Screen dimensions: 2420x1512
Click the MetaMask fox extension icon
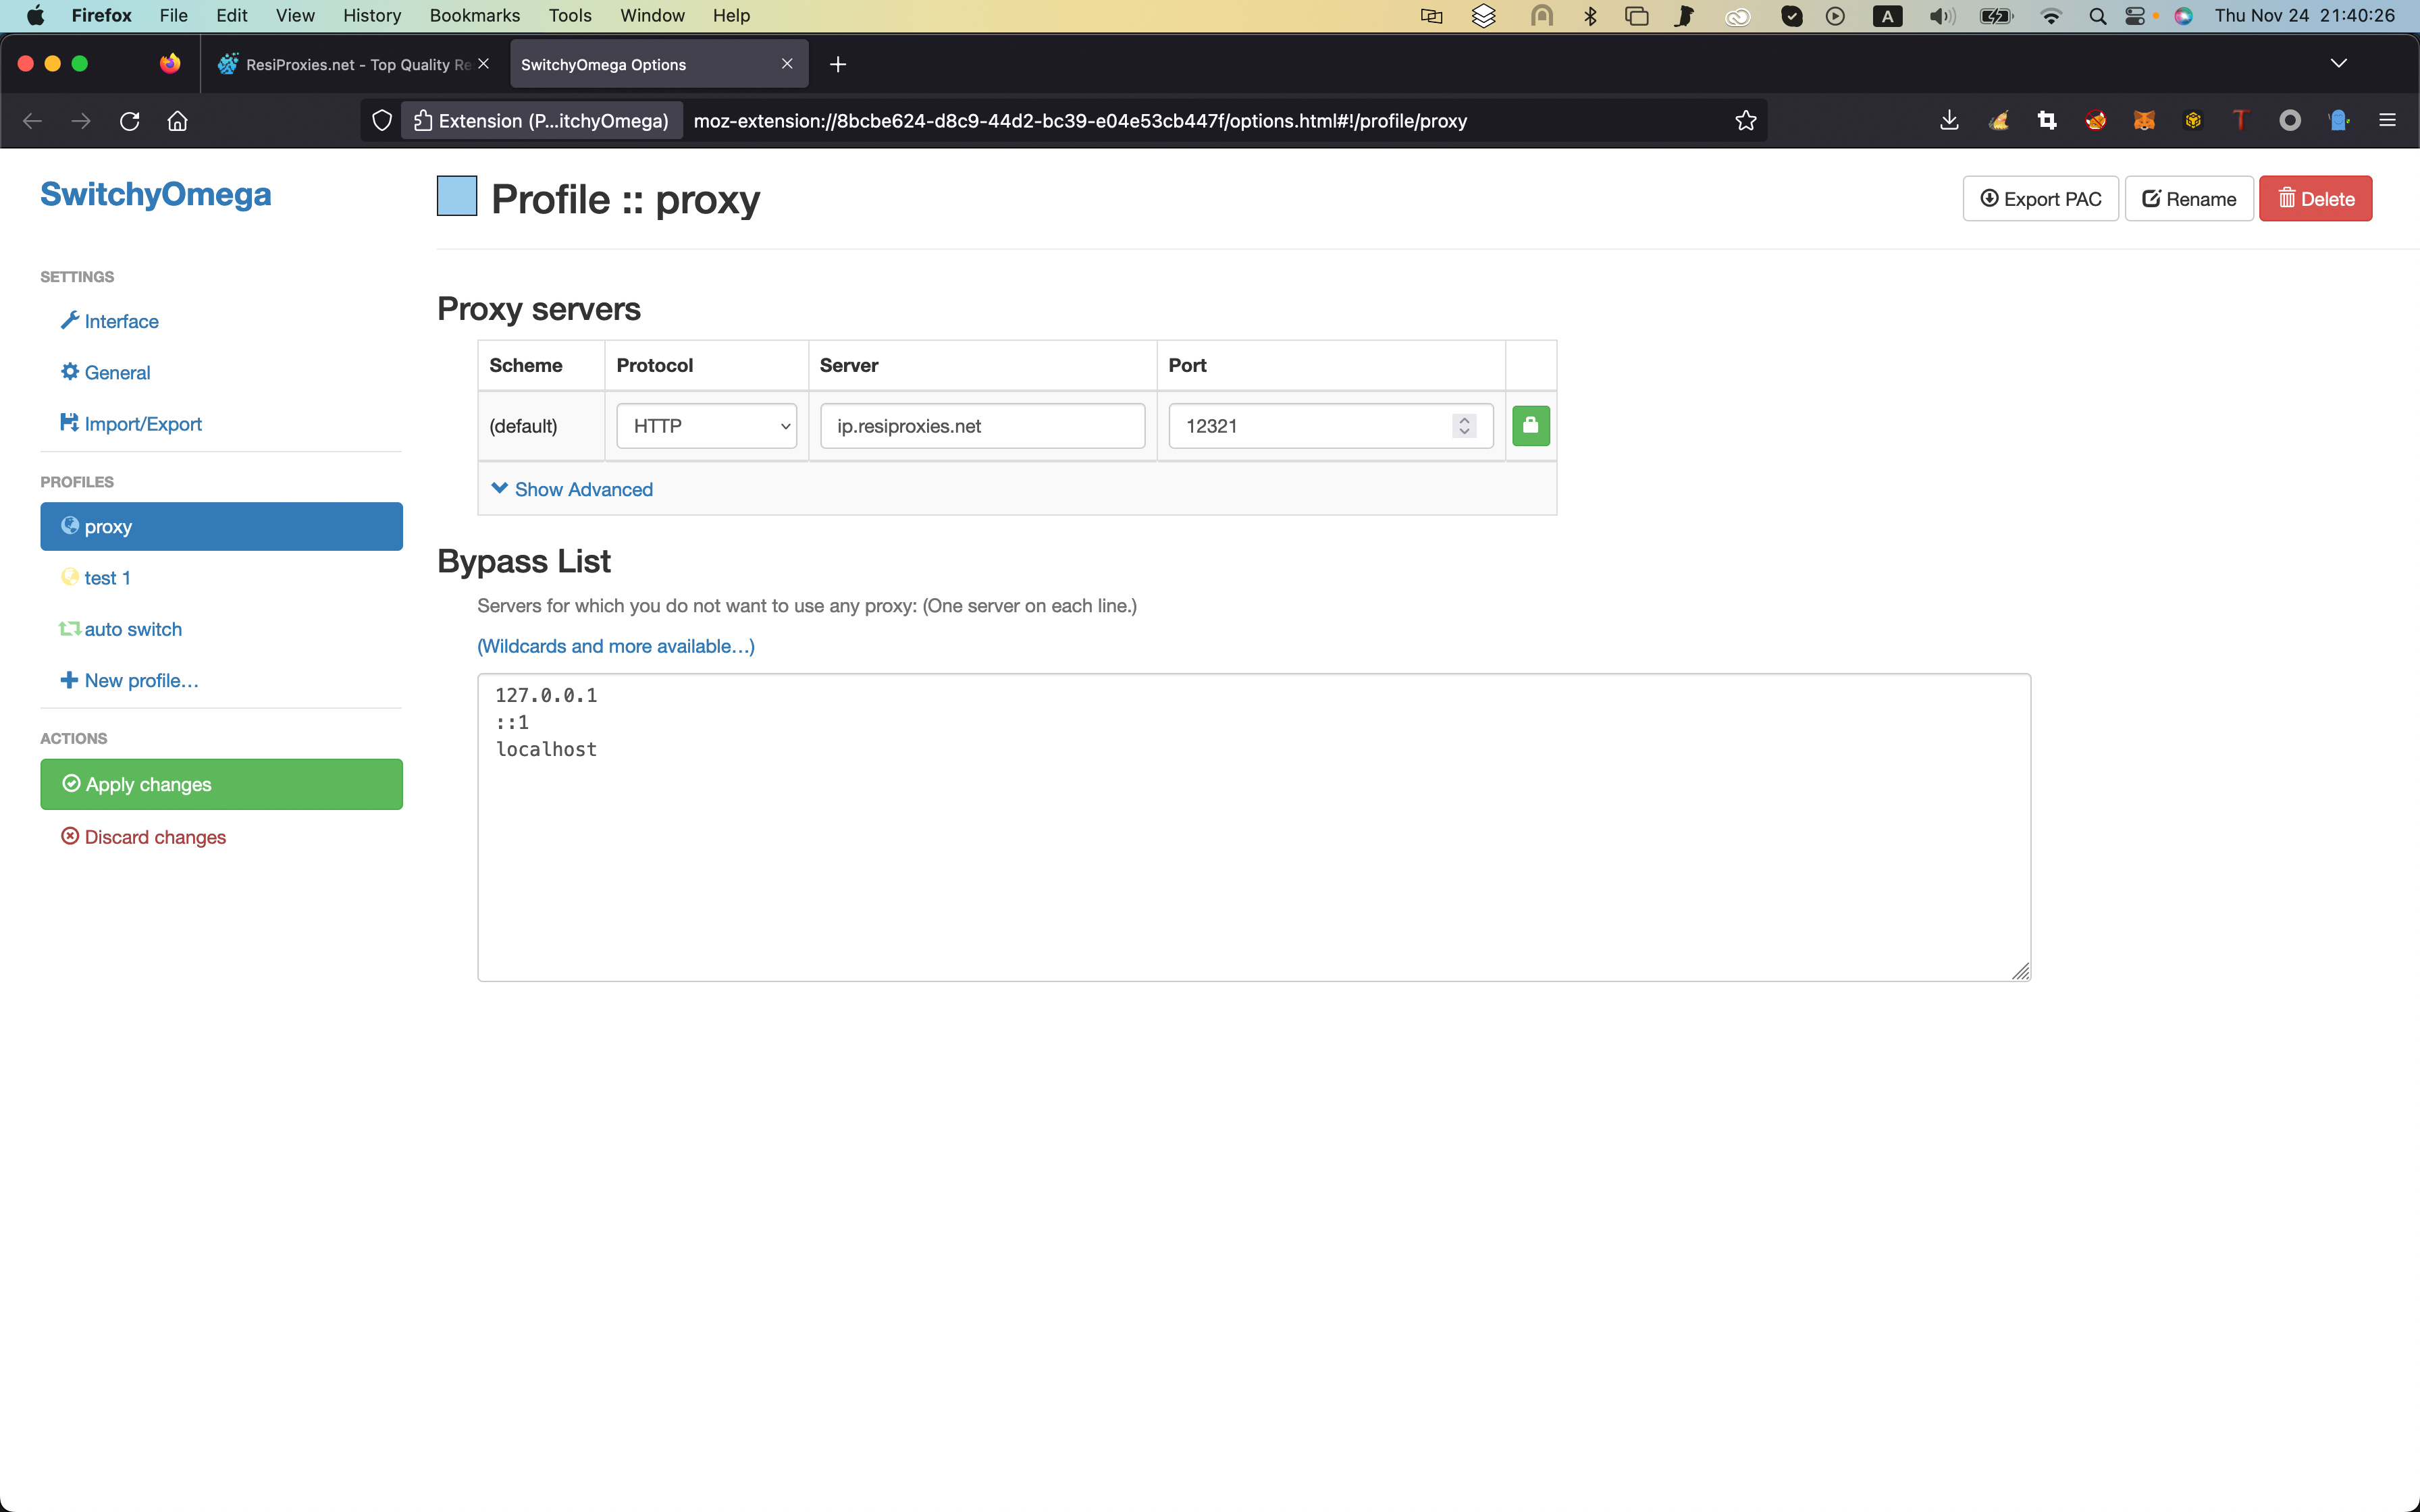pyautogui.click(x=2144, y=121)
